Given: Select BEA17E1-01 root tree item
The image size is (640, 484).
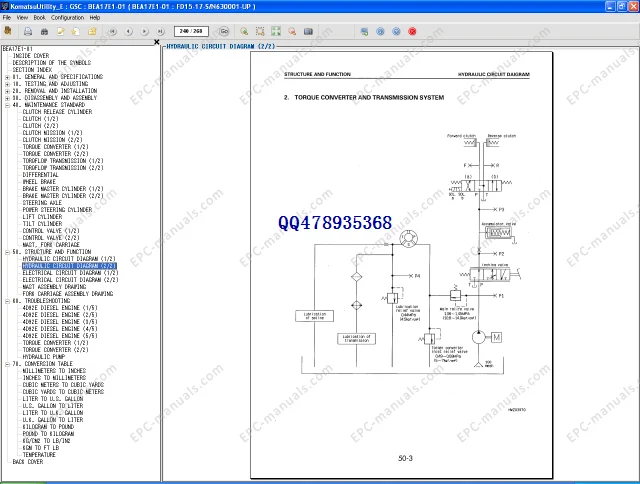Looking at the screenshot, I should [18, 49].
